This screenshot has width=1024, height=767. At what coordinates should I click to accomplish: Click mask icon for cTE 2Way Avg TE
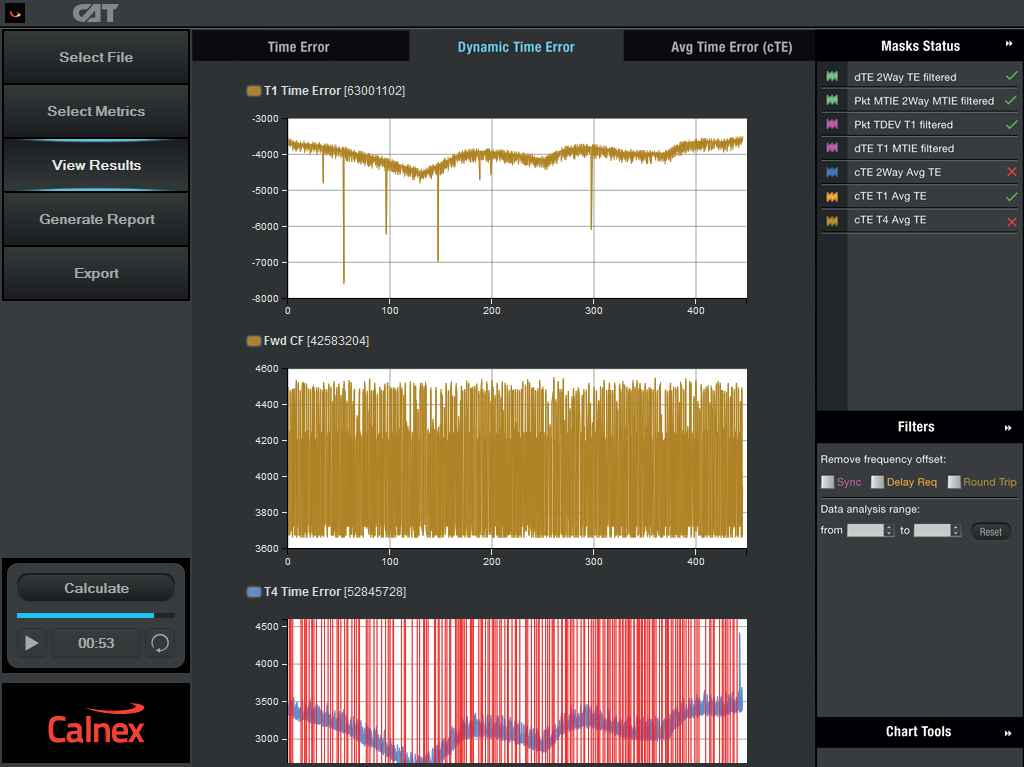(x=832, y=172)
